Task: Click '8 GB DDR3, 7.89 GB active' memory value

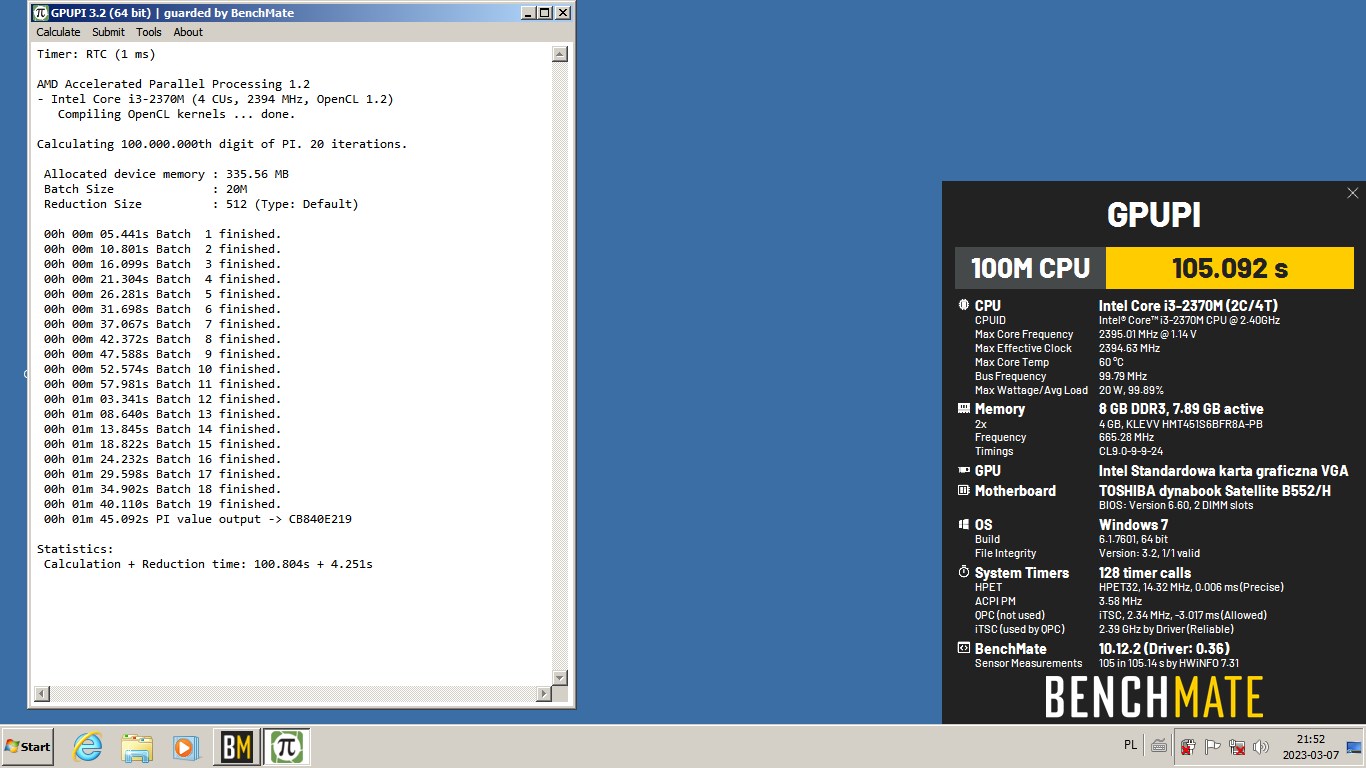Action: coord(1181,409)
